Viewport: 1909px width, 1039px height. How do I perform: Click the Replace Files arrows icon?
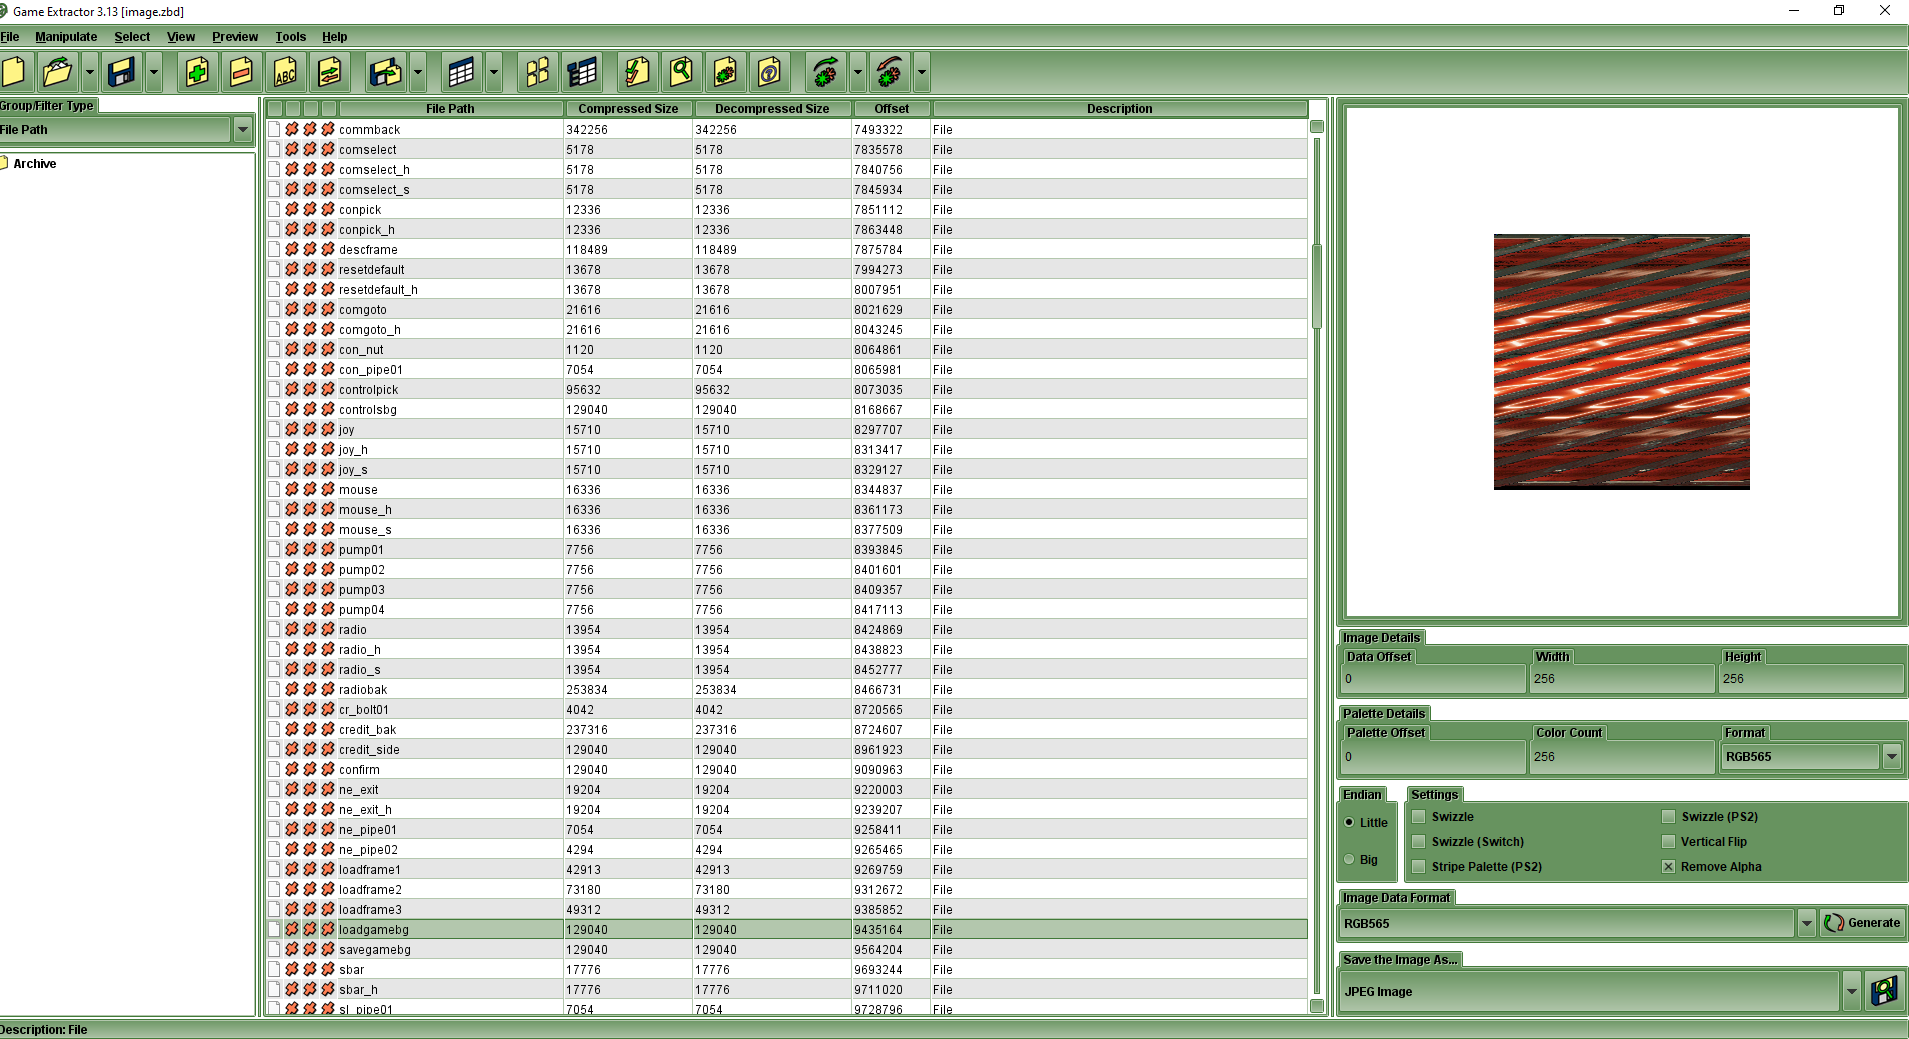(x=329, y=72)
